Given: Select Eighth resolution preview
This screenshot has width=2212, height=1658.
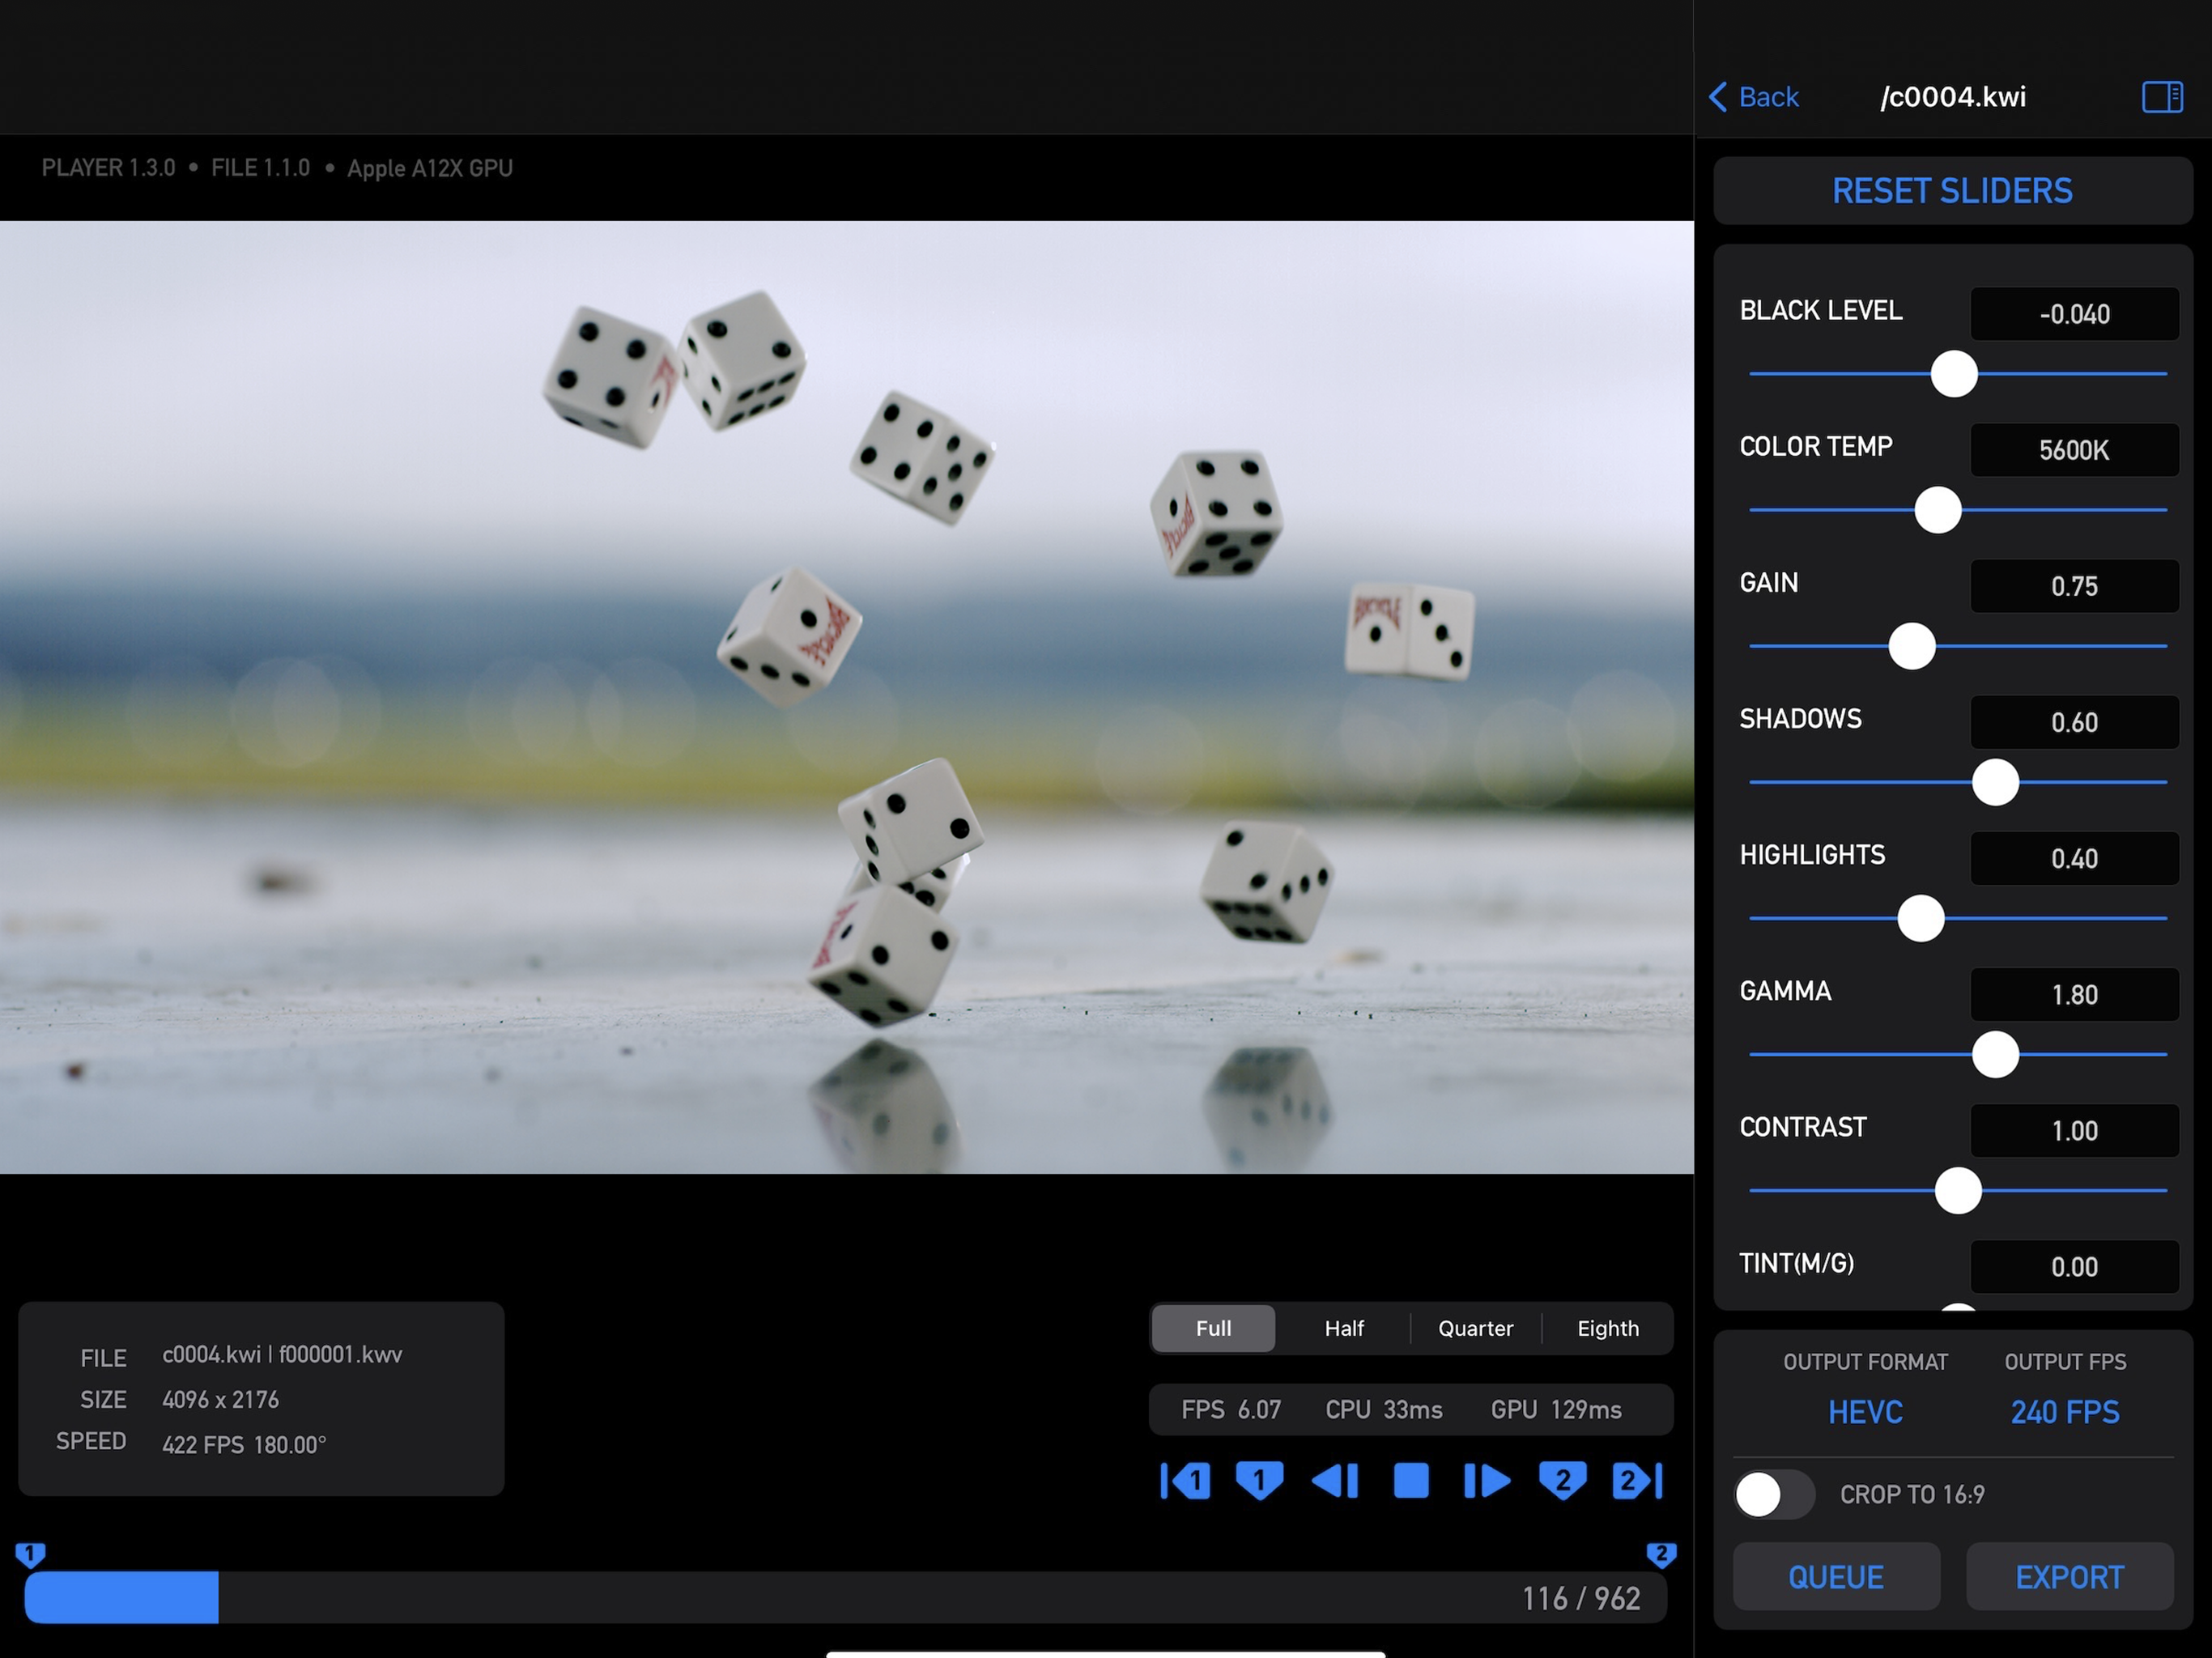Looking at the screenshot, I should pyautogui.click(x=1608, y=1328).
